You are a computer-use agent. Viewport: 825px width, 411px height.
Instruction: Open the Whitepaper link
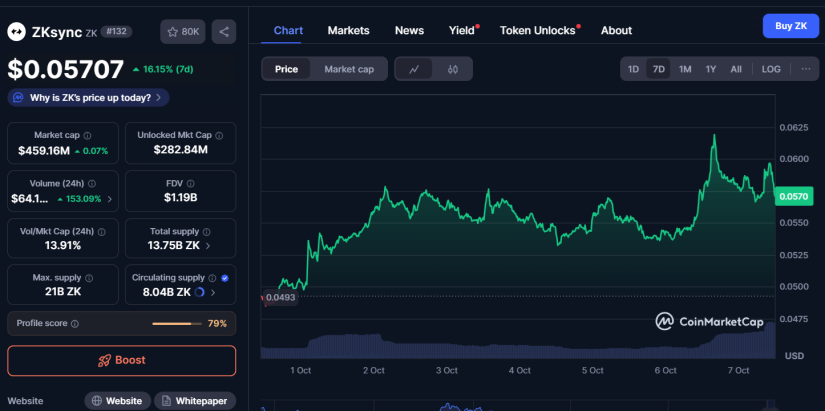coord(195,401)
